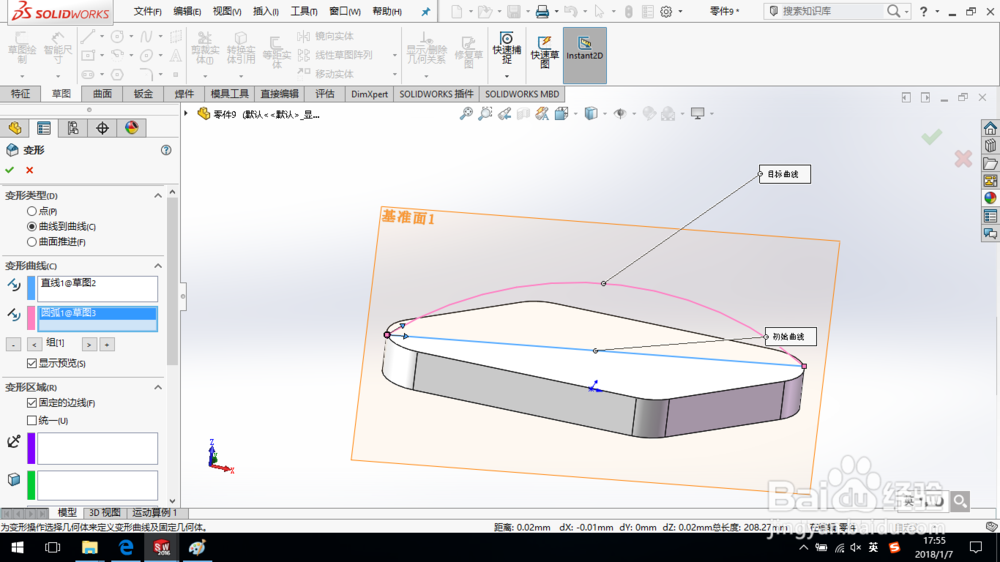Click the Instant2D toolbar button
1000x562 pixels.
pyautogui.click(x=584, y=55)
